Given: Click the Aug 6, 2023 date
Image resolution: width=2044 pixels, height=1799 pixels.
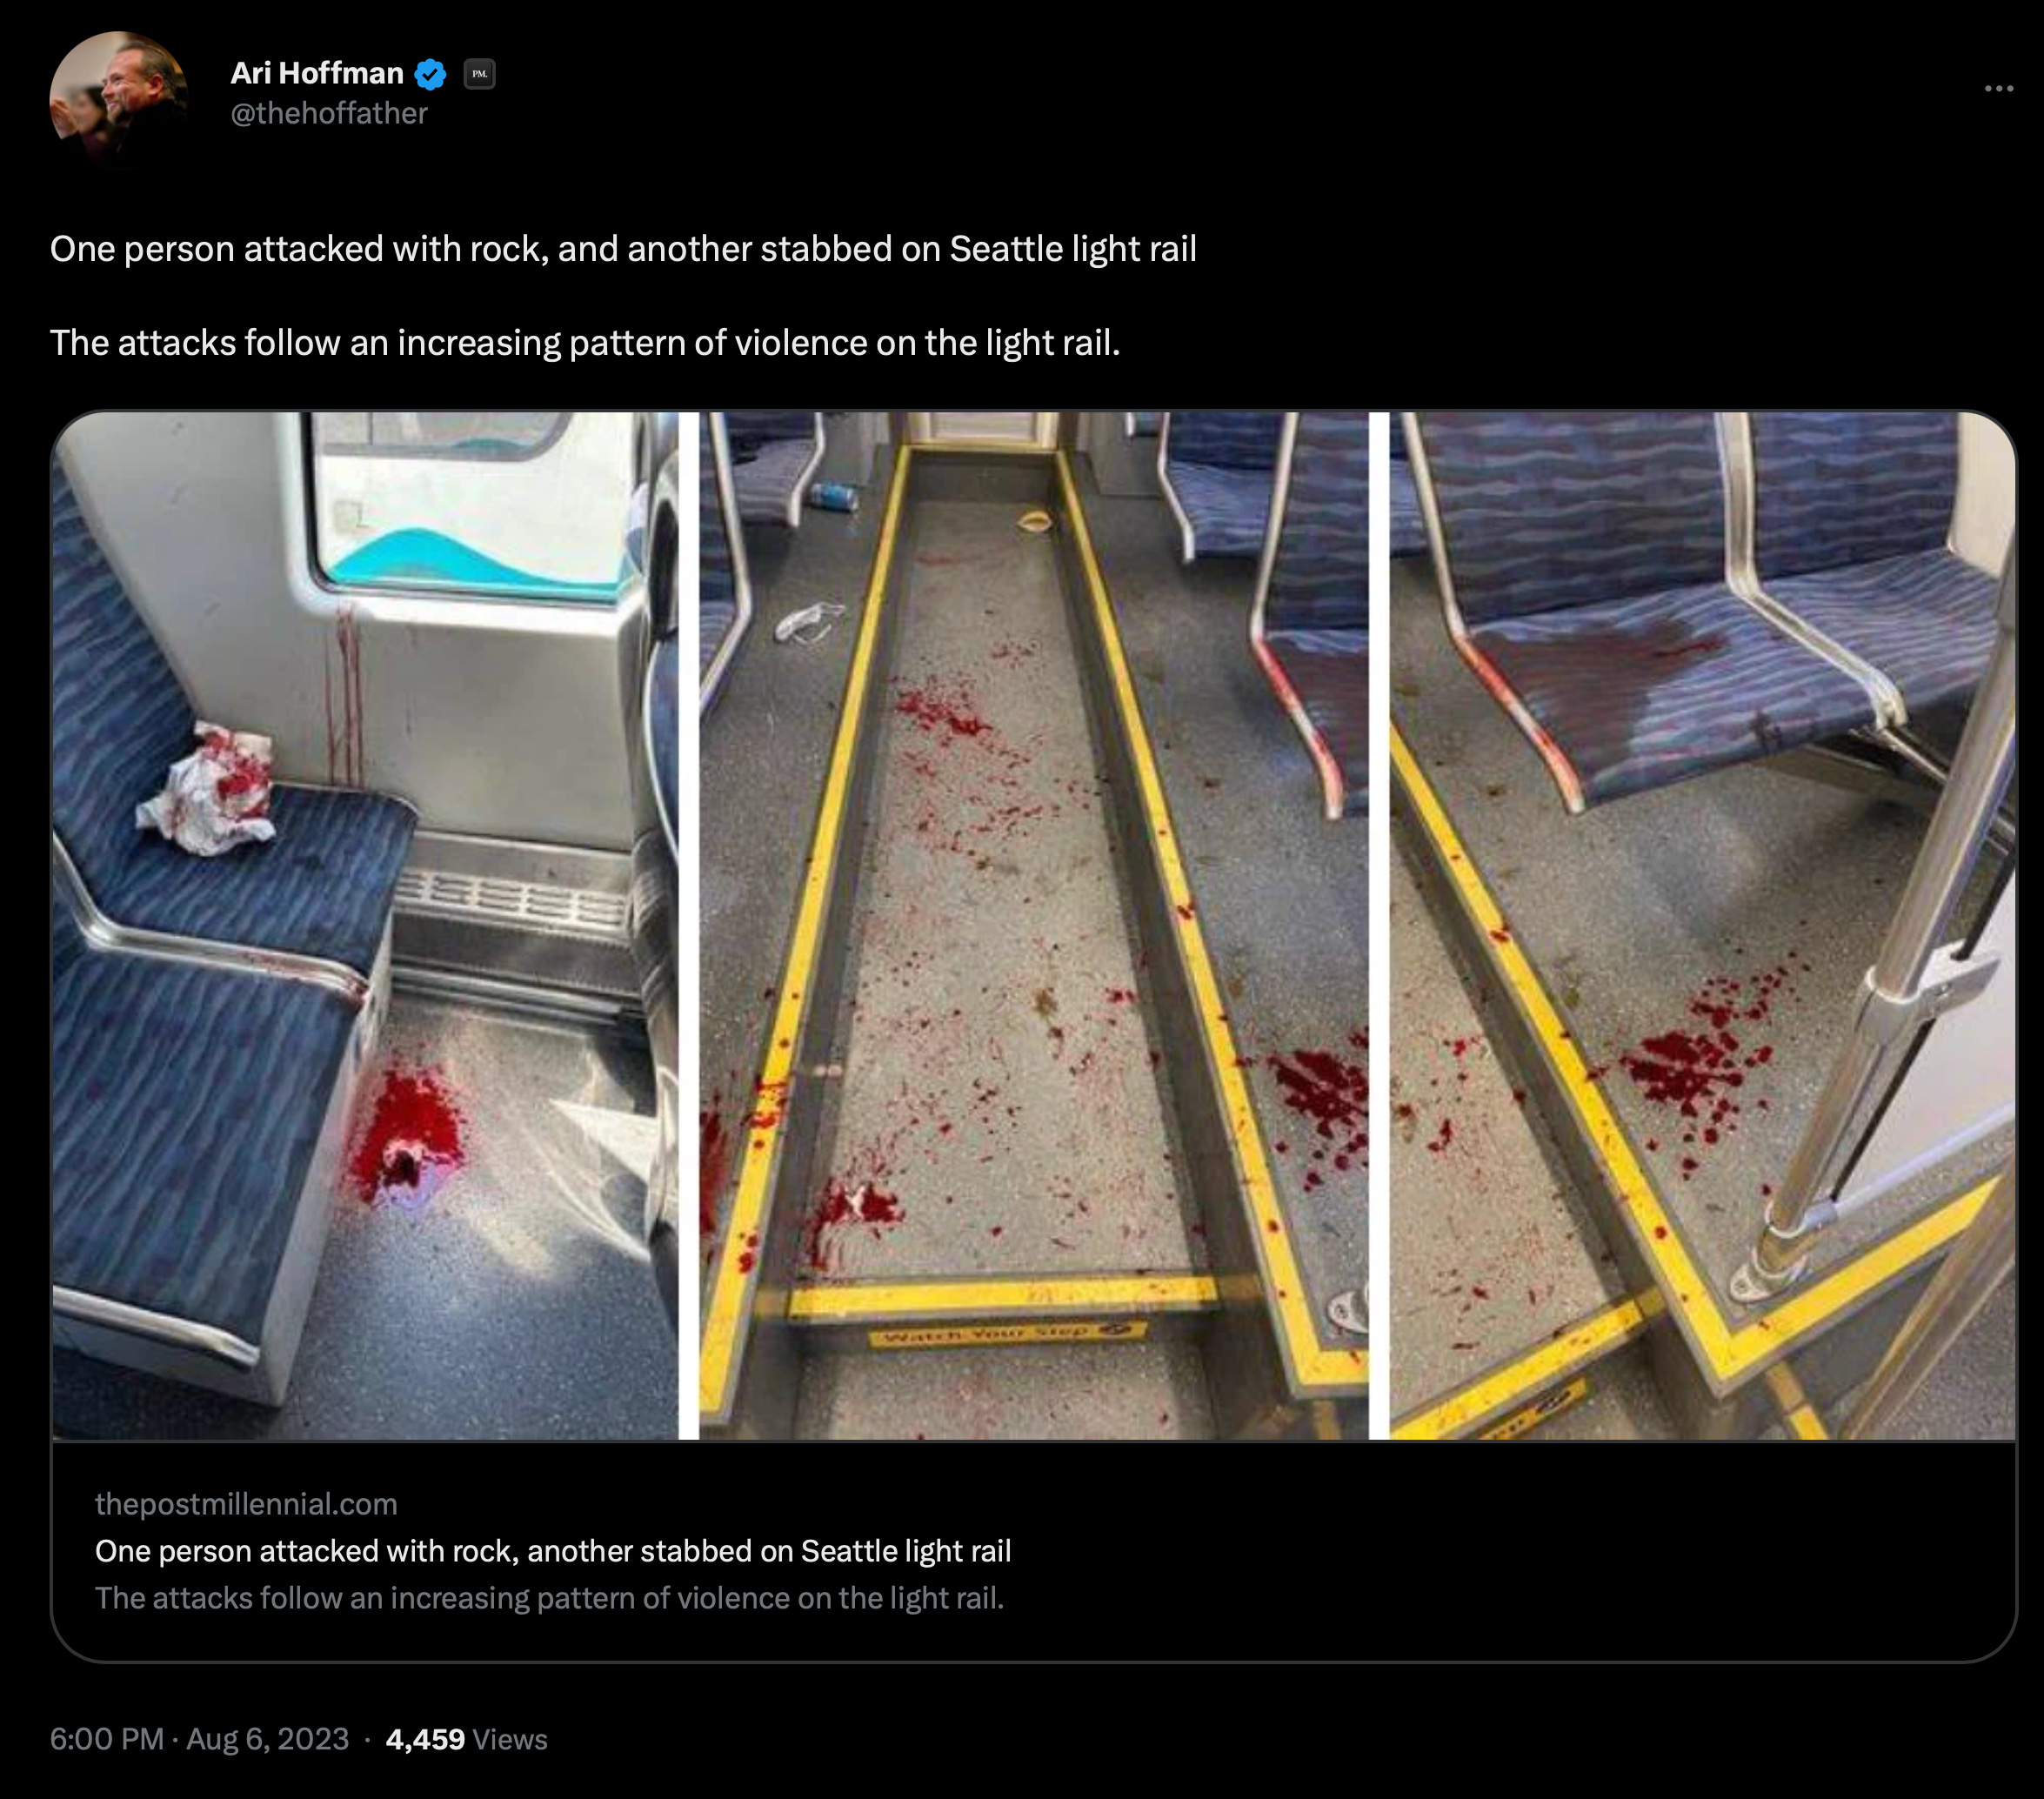Looking at the screenshot, I should 268,1739.
